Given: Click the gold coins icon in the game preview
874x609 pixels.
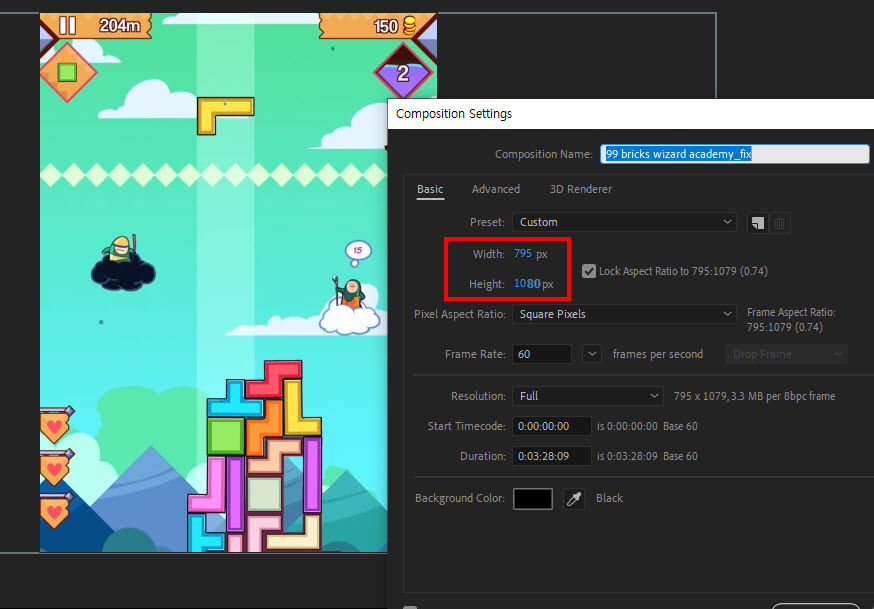Looking at the screenshot, I should coord(409,26).
